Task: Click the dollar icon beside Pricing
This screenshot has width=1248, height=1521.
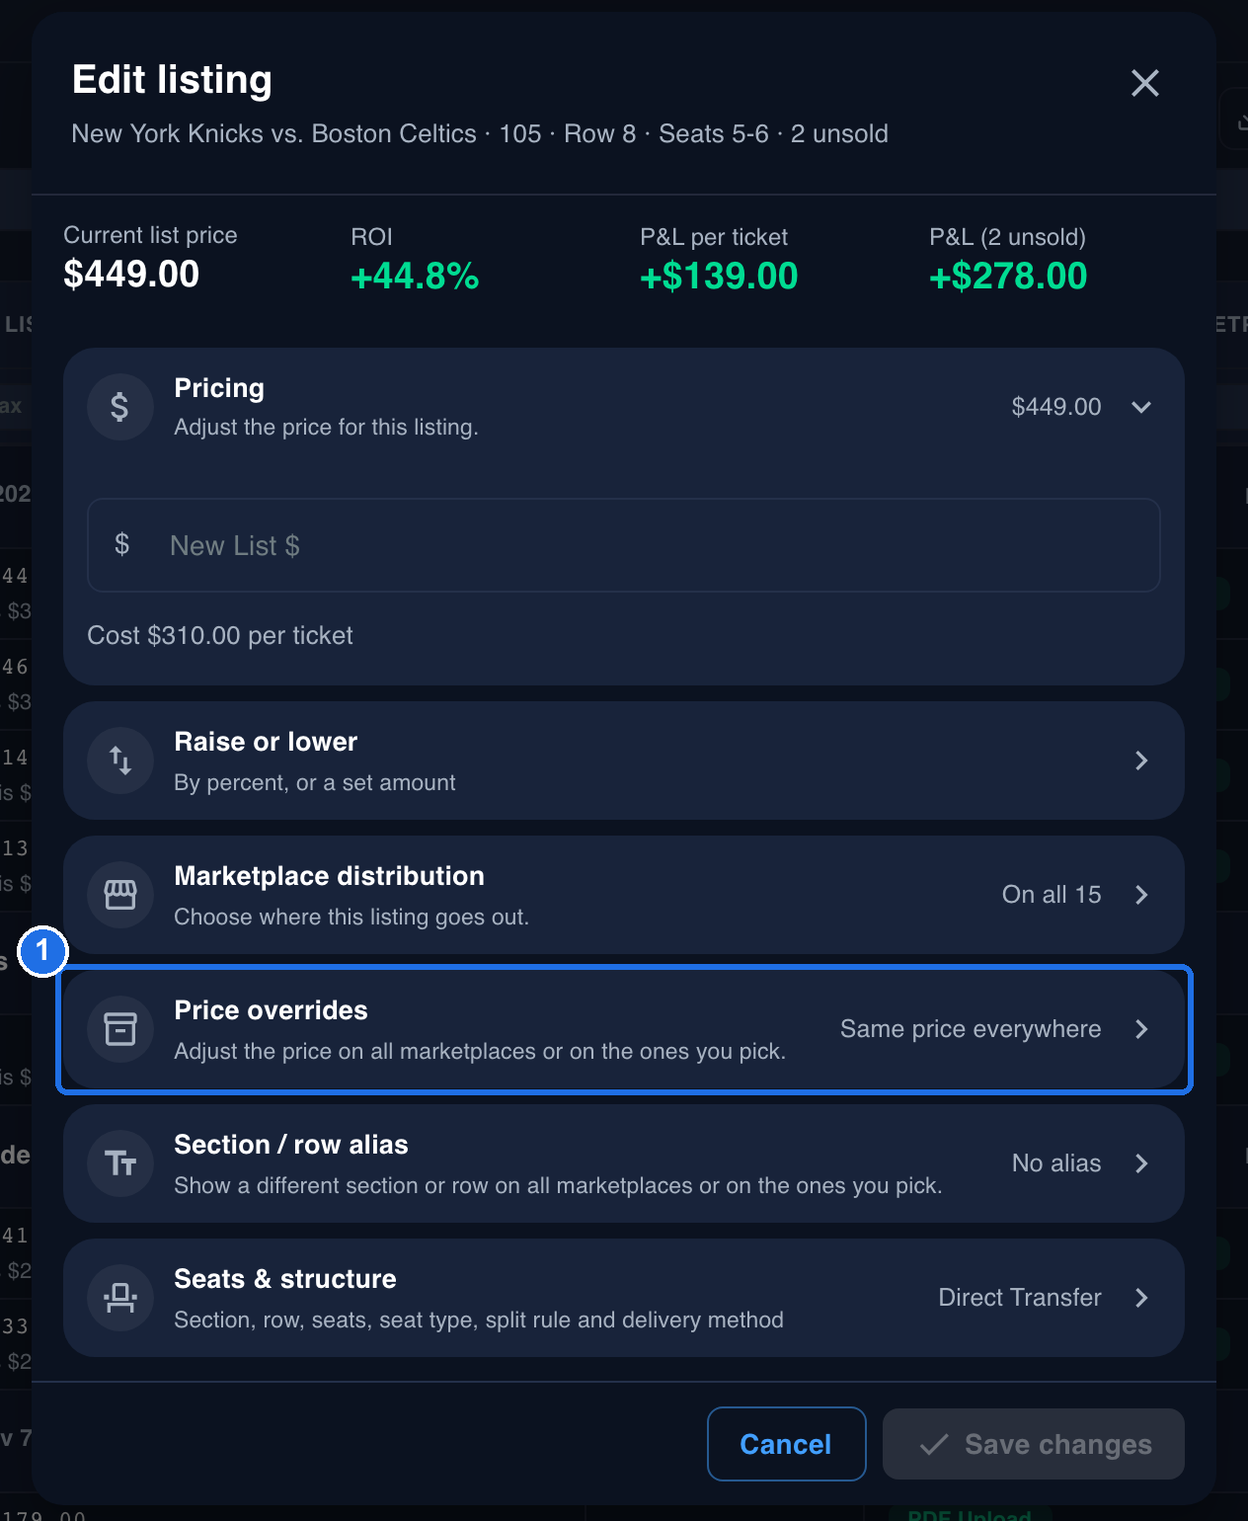Action: pyautogui.click(x=120, y=407)
